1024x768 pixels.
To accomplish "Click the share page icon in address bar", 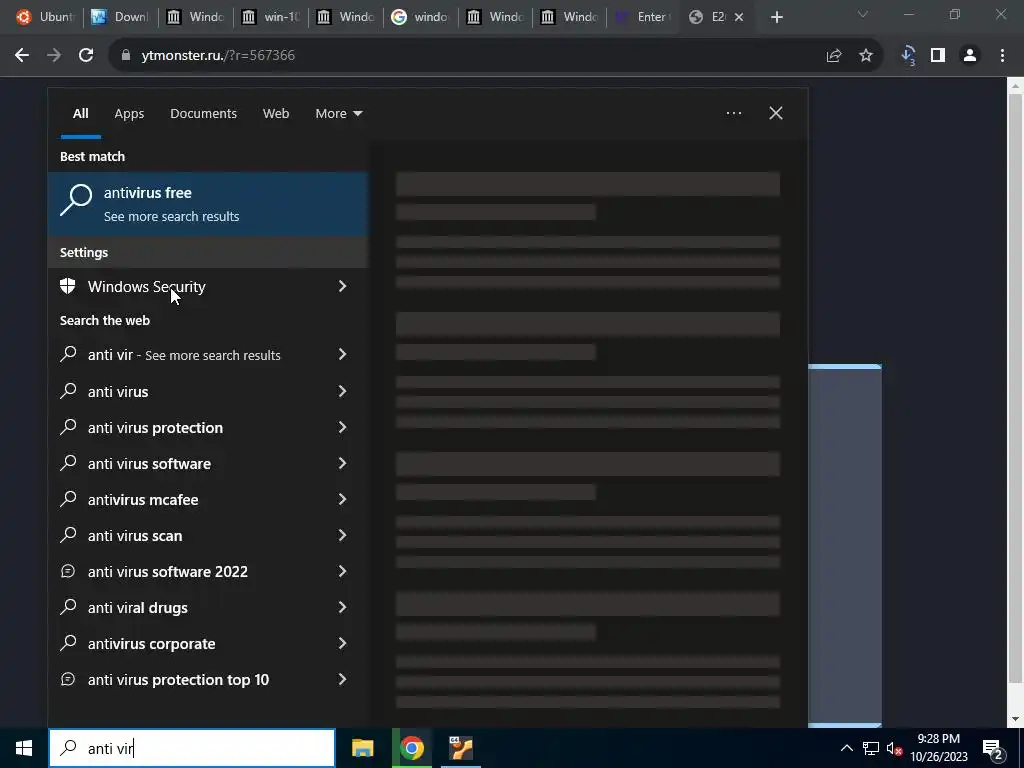I will point(833,56).
